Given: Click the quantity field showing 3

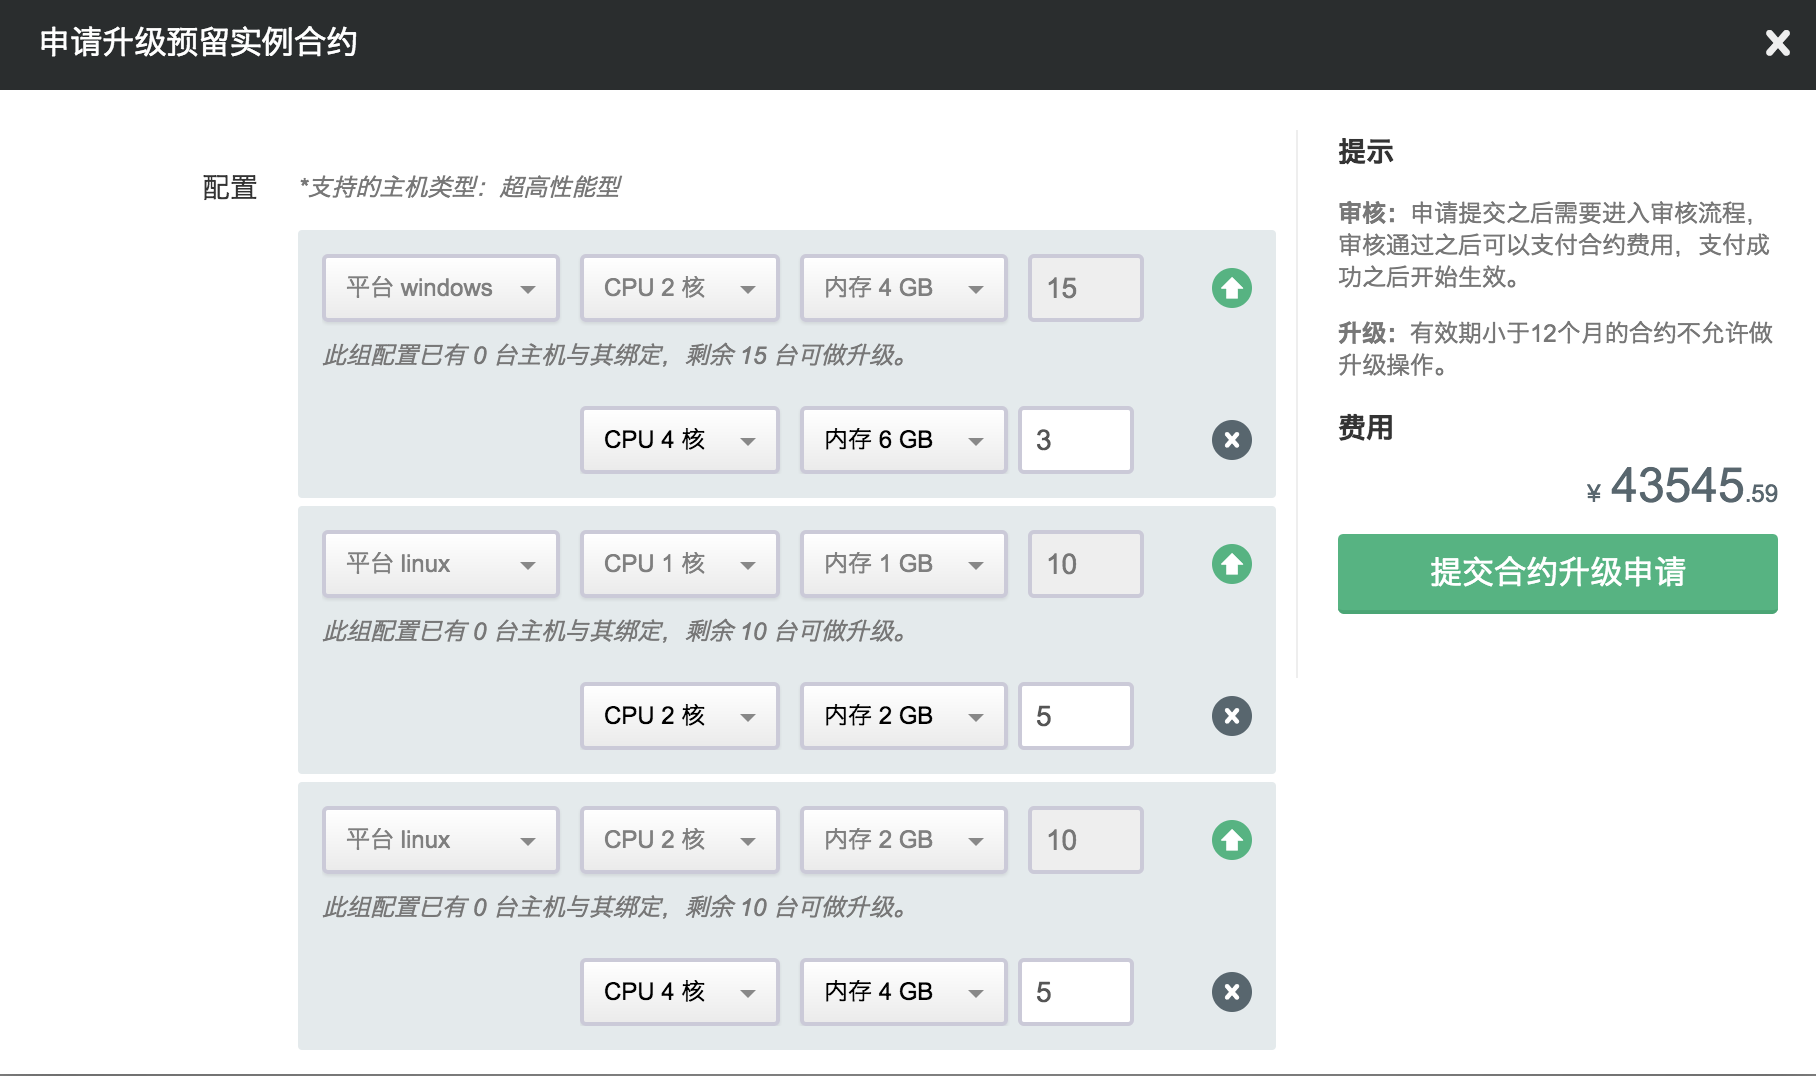Looking at the screenshot, I should pos(1075,440).
